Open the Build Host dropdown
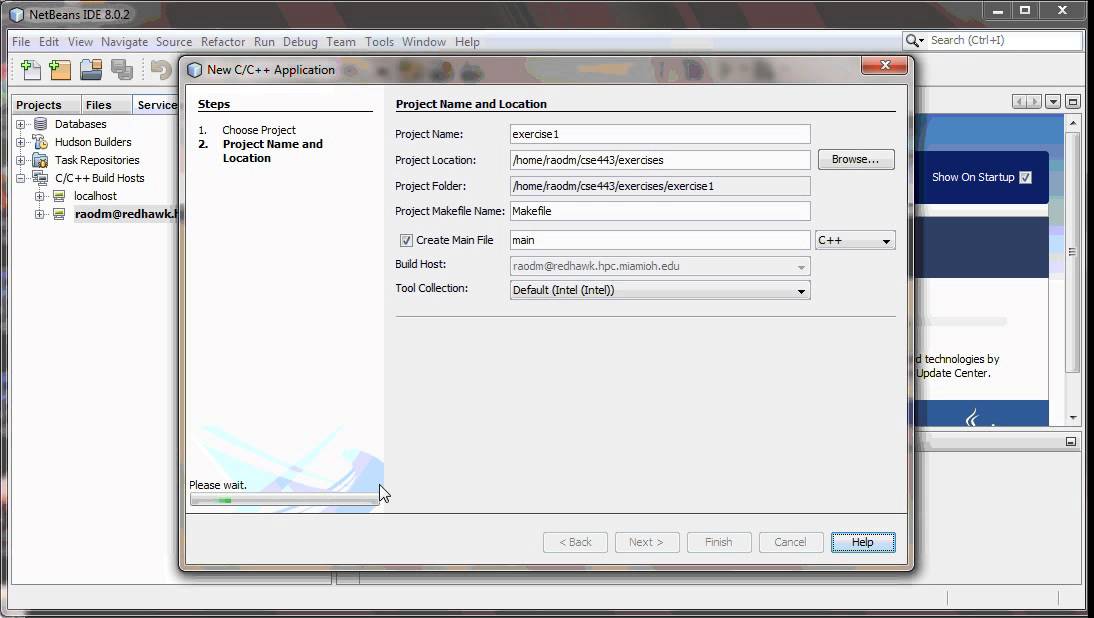1094x618 pixels. tap(660, 266)
